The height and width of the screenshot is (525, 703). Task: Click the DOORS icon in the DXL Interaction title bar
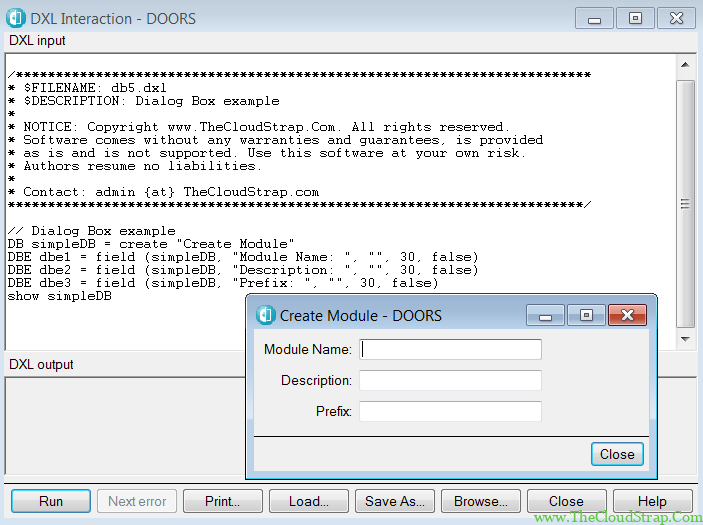pyautogui.click(x=16, y=18)
